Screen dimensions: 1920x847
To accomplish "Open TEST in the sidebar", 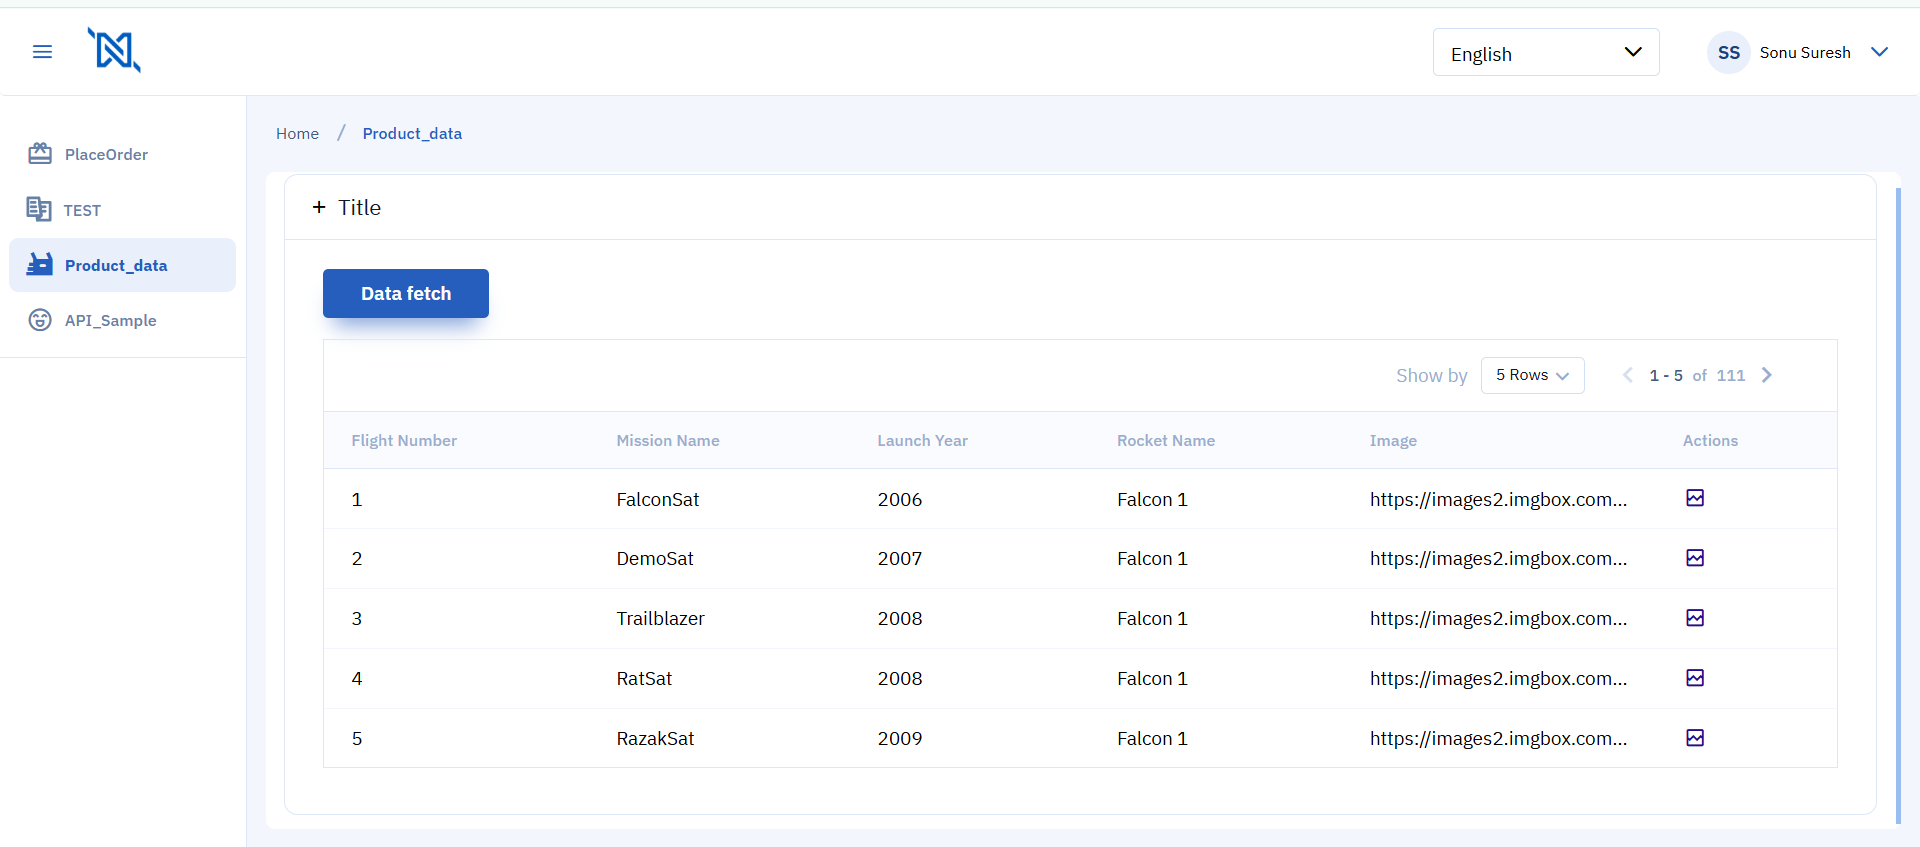I will click(x=122, y=209).
